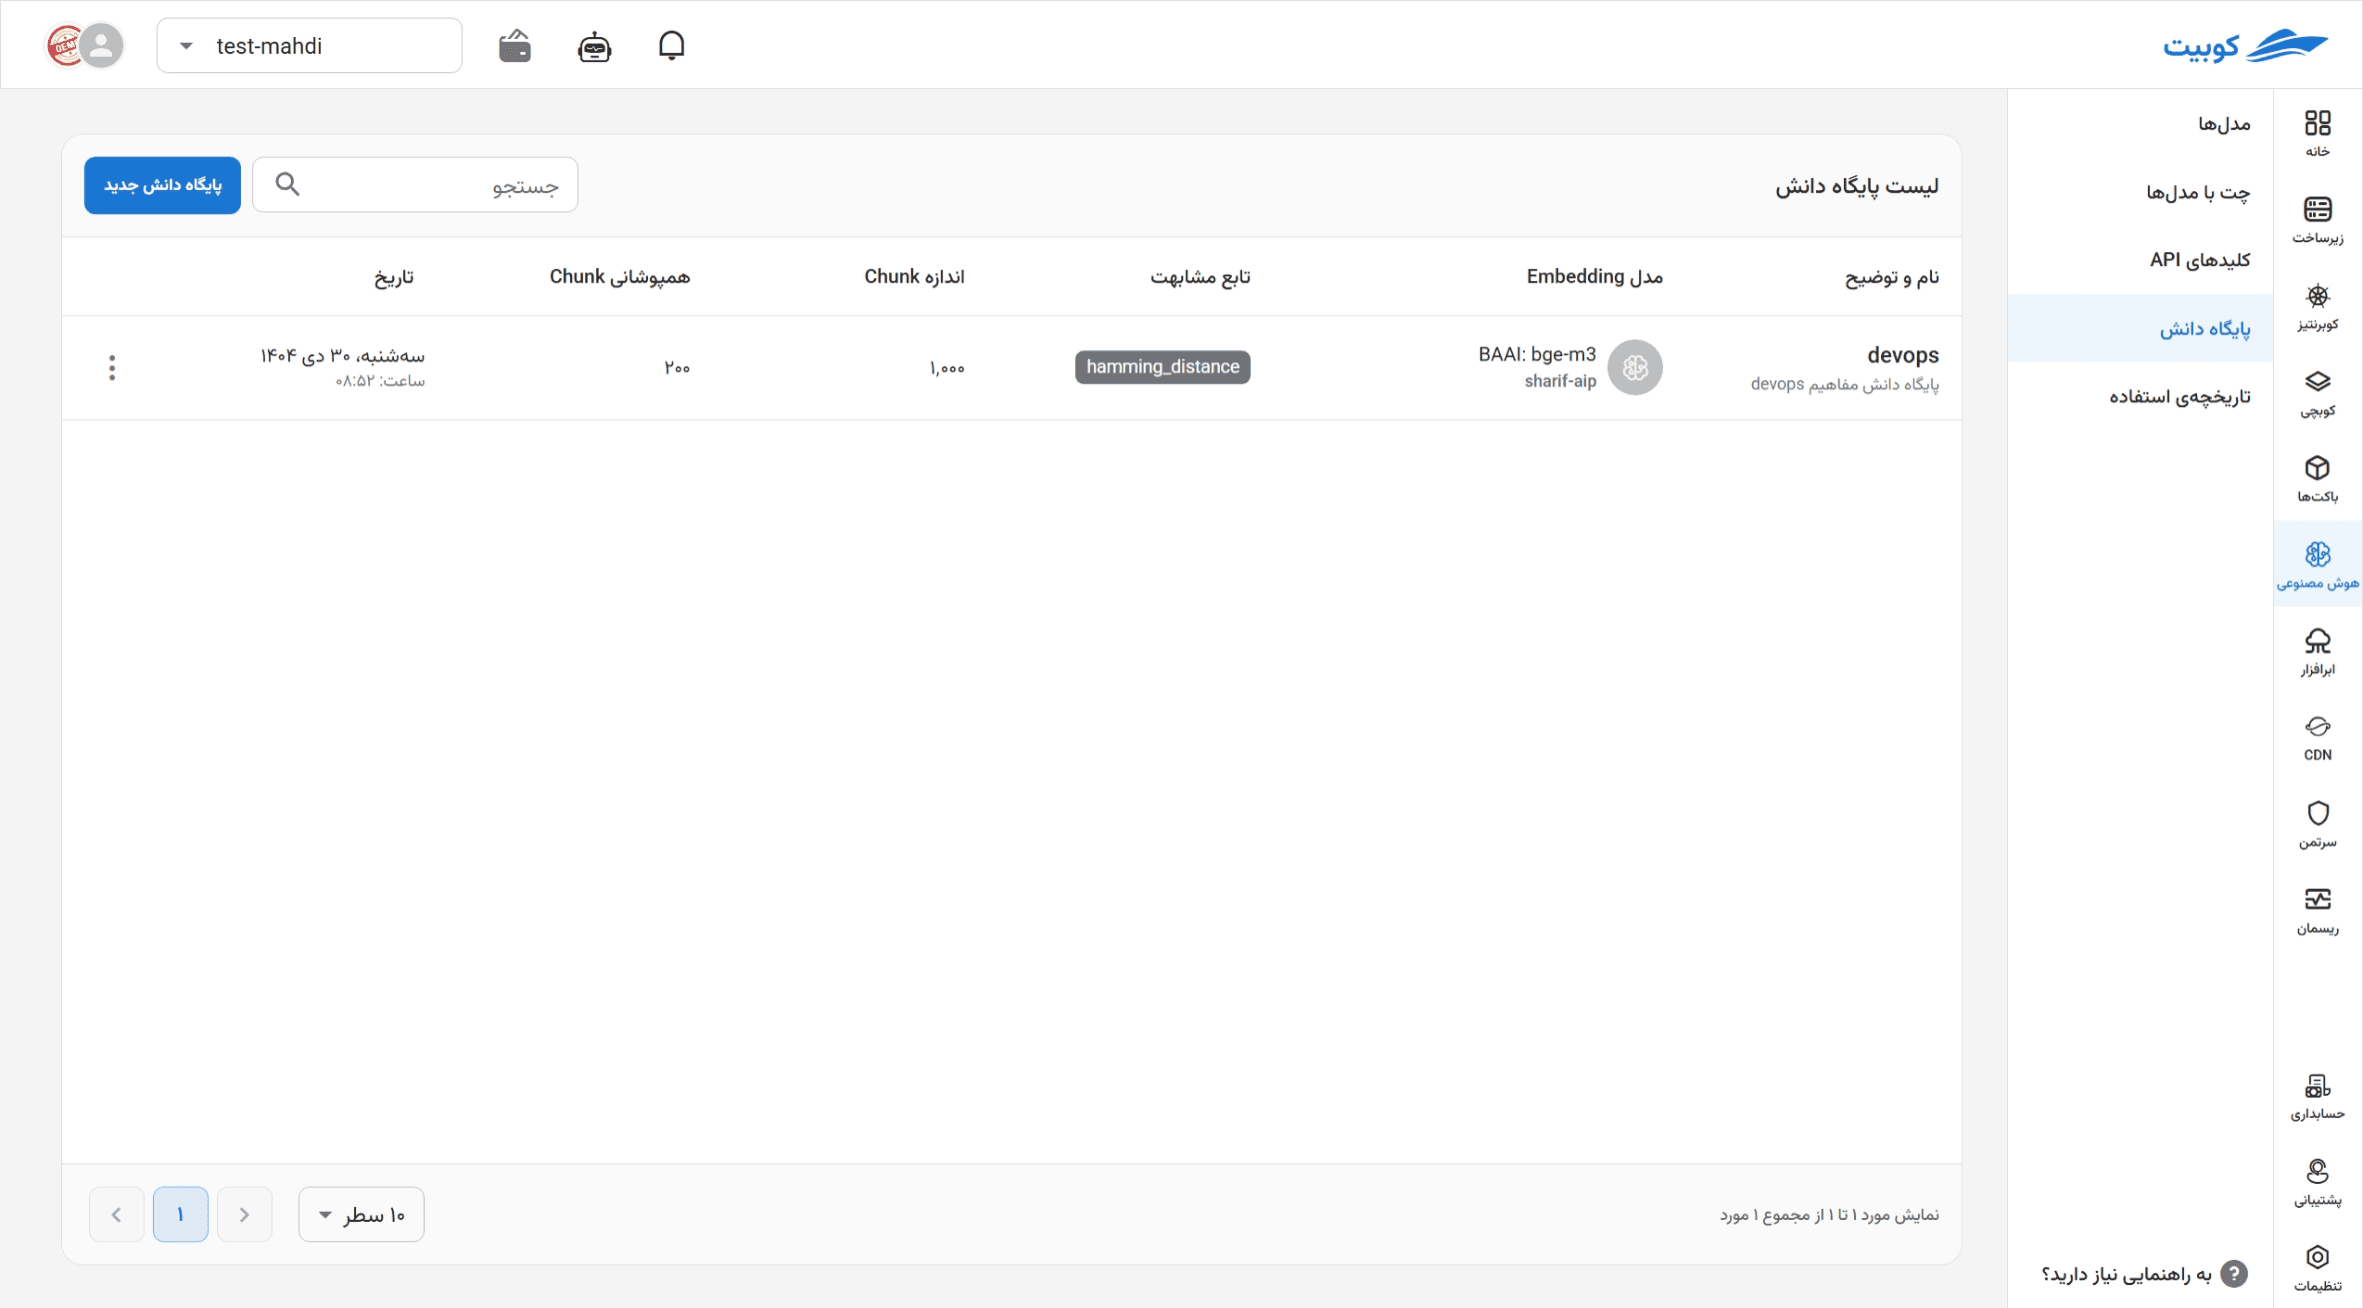Open the ۱۰ سطر rows-per-page dropdown
The width and height of the screenshot is (2363, 1308).
click(361, 1214)
